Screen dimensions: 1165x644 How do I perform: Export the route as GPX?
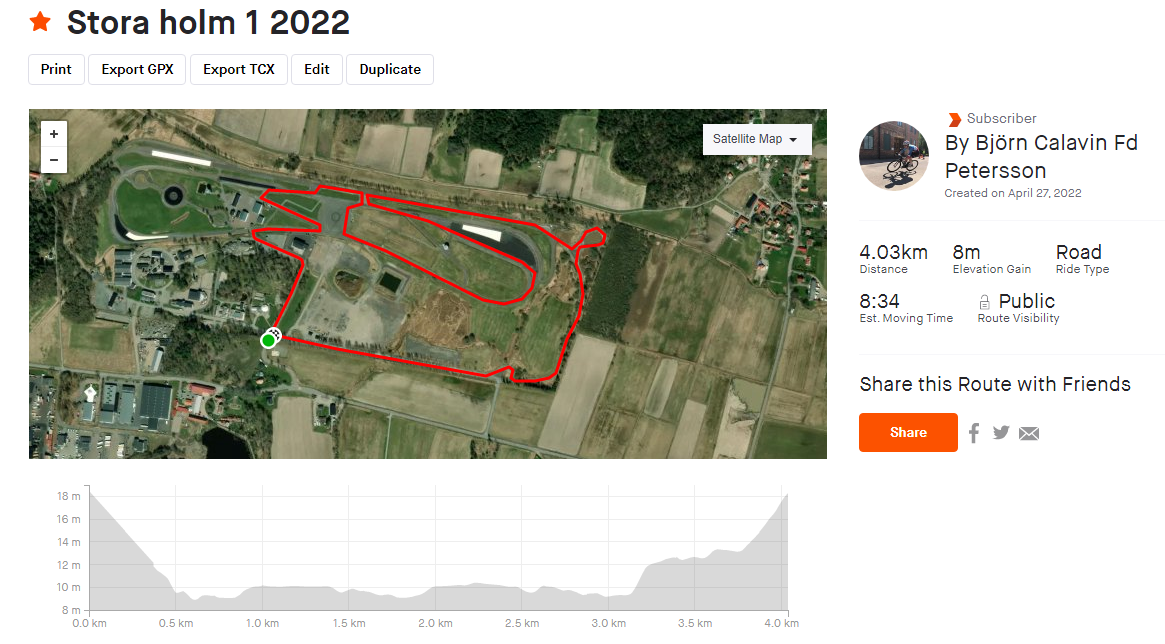coord(137,69)
